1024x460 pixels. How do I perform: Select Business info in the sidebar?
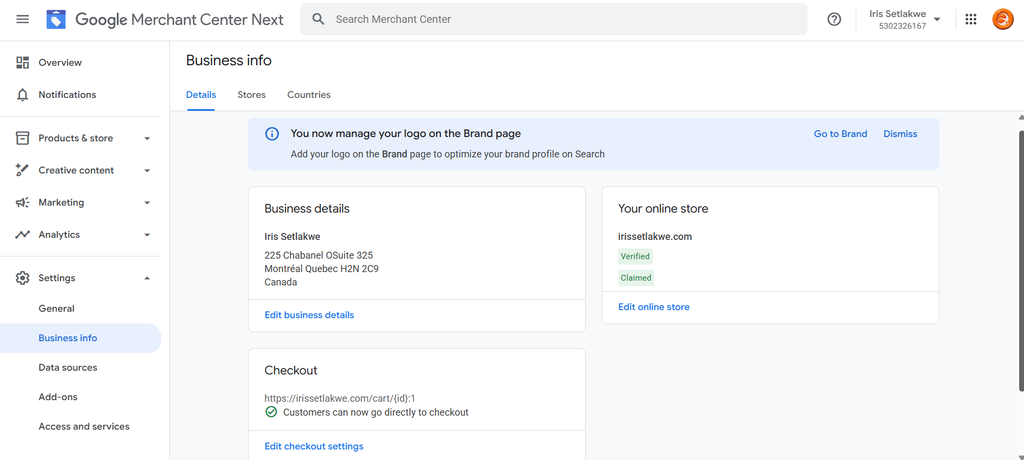(x=80, y=338)
